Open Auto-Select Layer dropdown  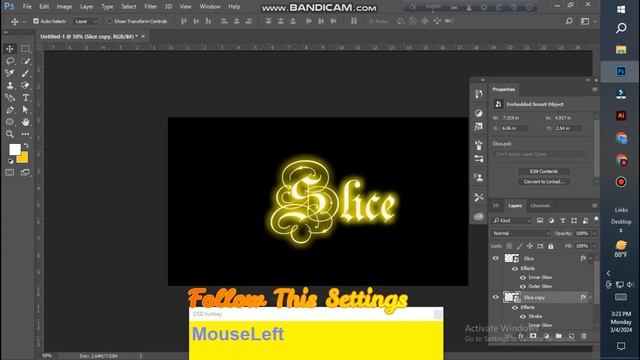(x=86, y=21)
